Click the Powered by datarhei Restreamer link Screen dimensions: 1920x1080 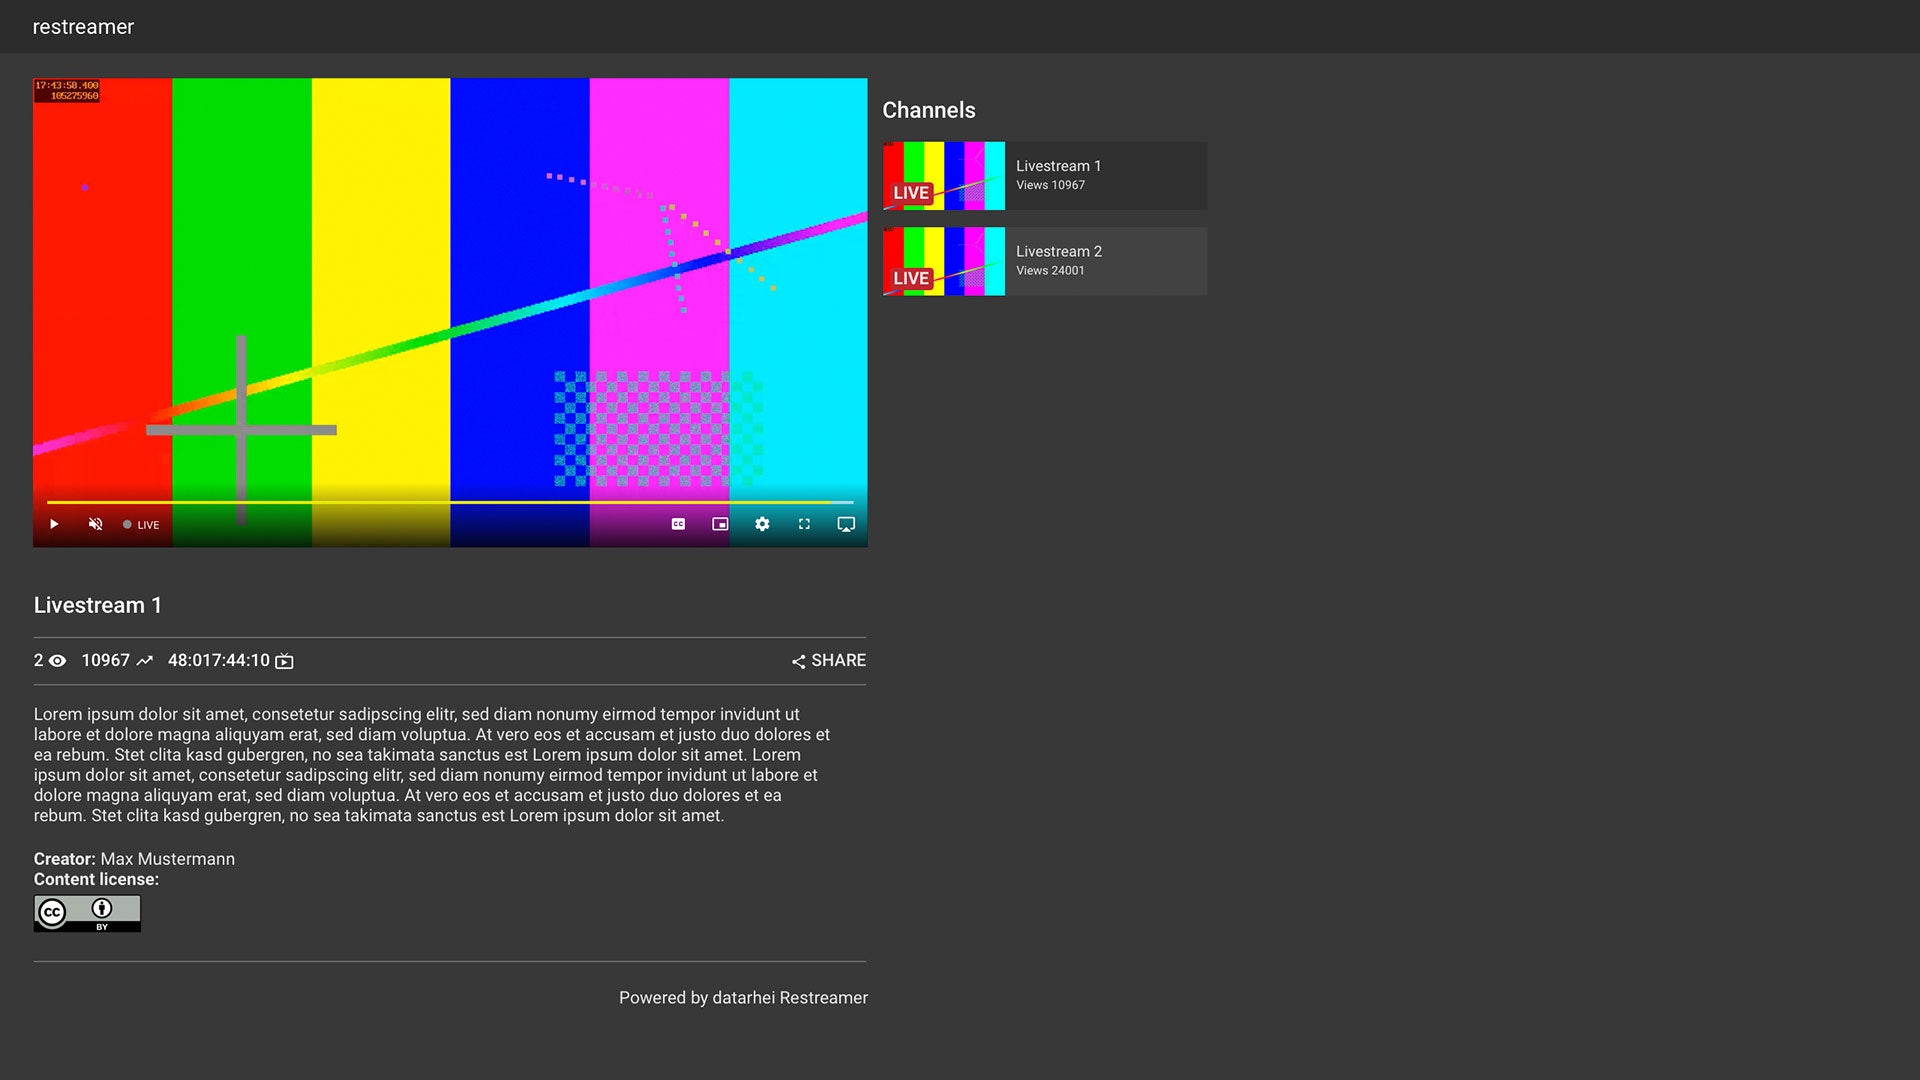click(743, 997)
